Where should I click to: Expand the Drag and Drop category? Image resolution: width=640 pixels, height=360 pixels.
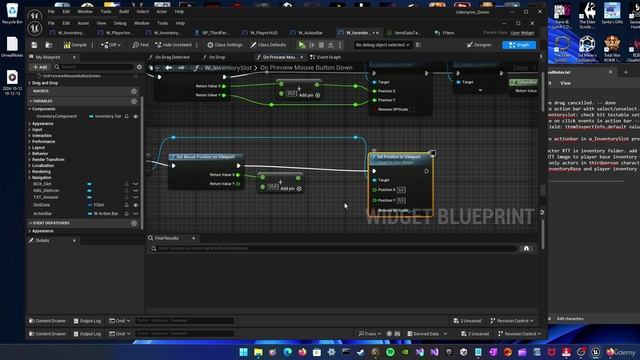click(30, 83)
